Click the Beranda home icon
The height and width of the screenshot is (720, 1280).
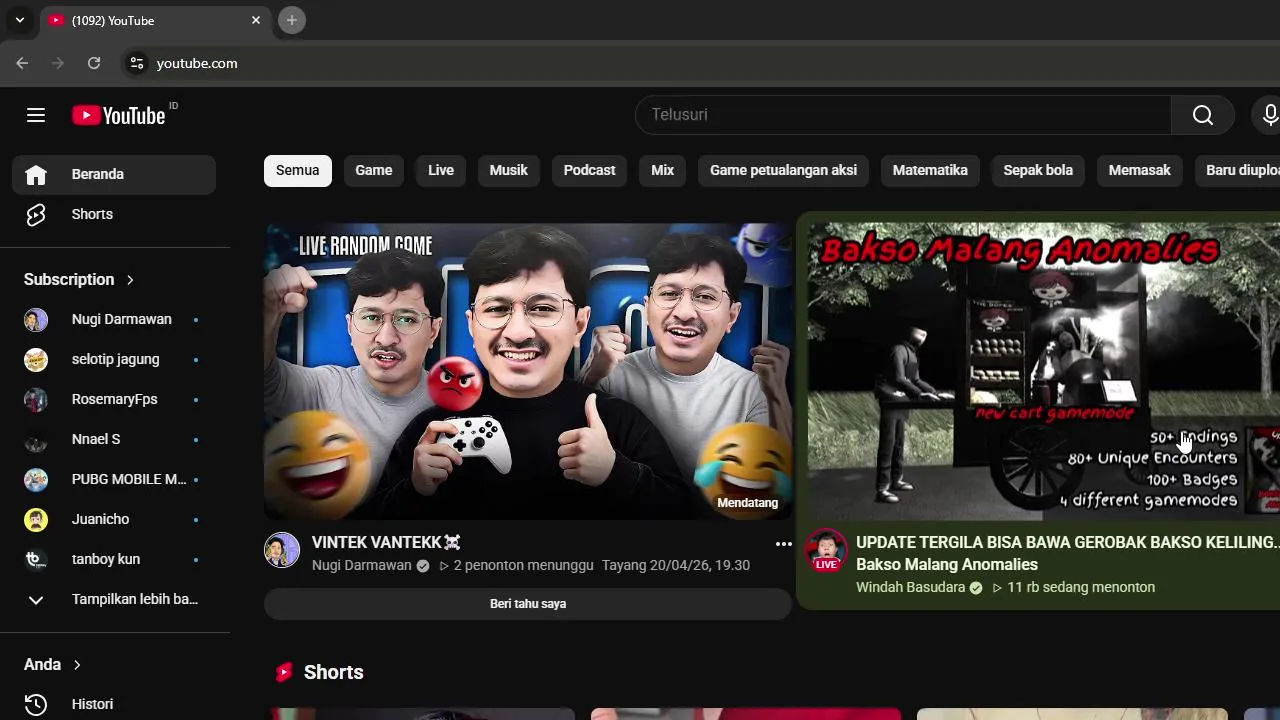pyautogui.click(x=36, y=175)
